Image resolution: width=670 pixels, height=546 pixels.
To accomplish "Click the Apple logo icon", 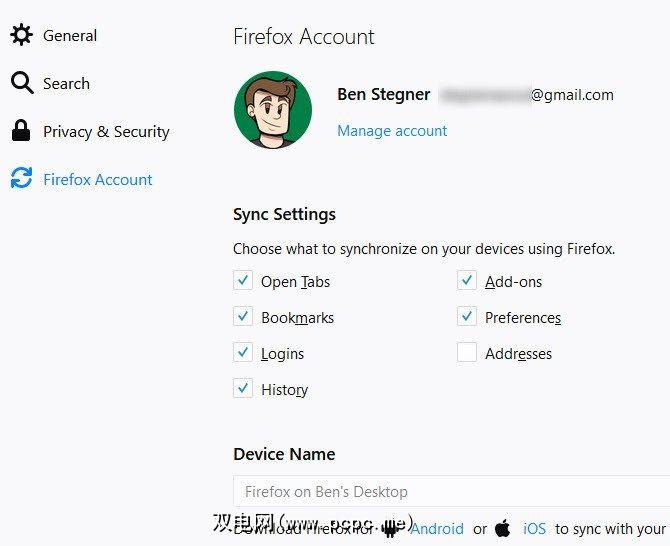I will tap(503, 528).
